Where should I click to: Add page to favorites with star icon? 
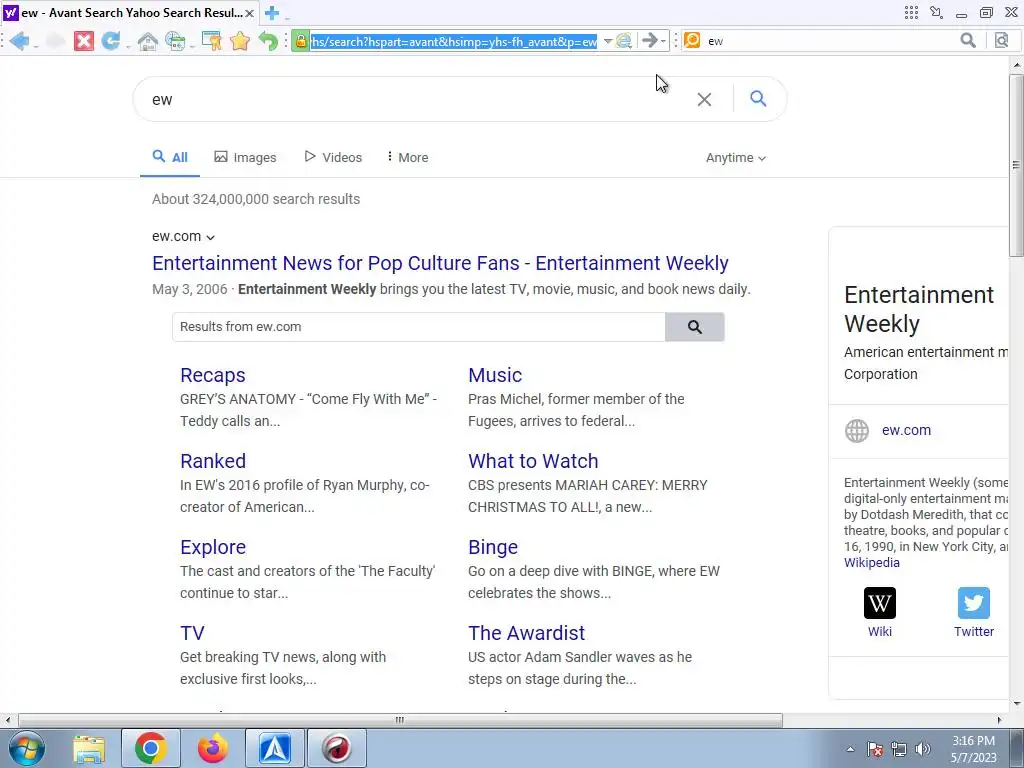(x=240, y=41)
